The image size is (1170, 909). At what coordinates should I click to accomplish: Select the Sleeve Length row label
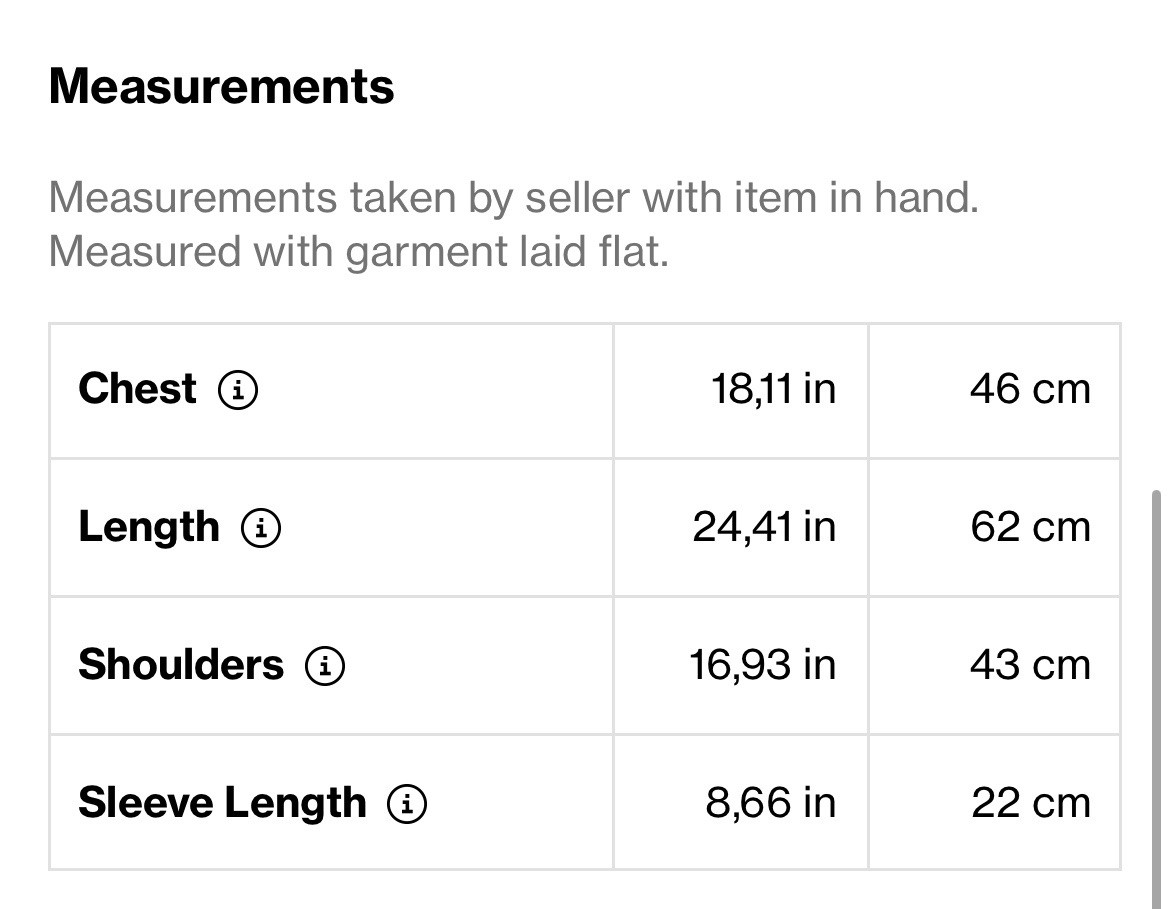click(x=222, y=803)
